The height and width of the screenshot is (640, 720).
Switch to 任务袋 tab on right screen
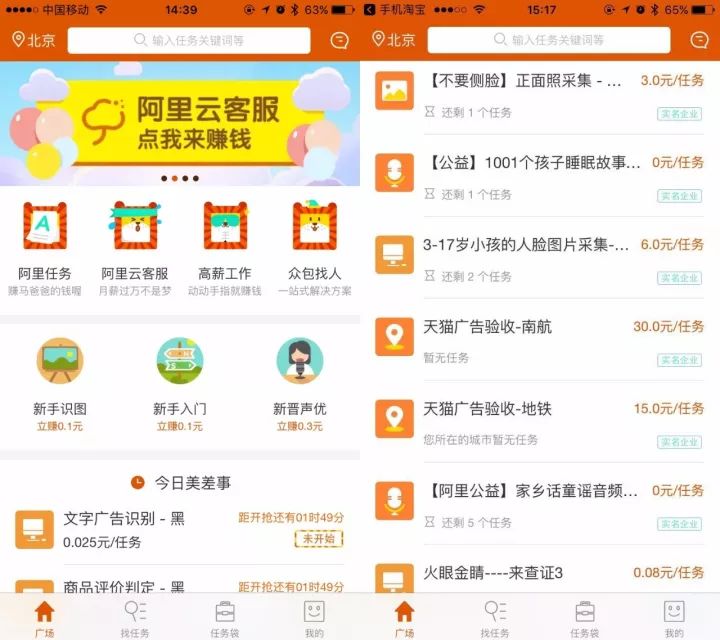click(585, 619)
